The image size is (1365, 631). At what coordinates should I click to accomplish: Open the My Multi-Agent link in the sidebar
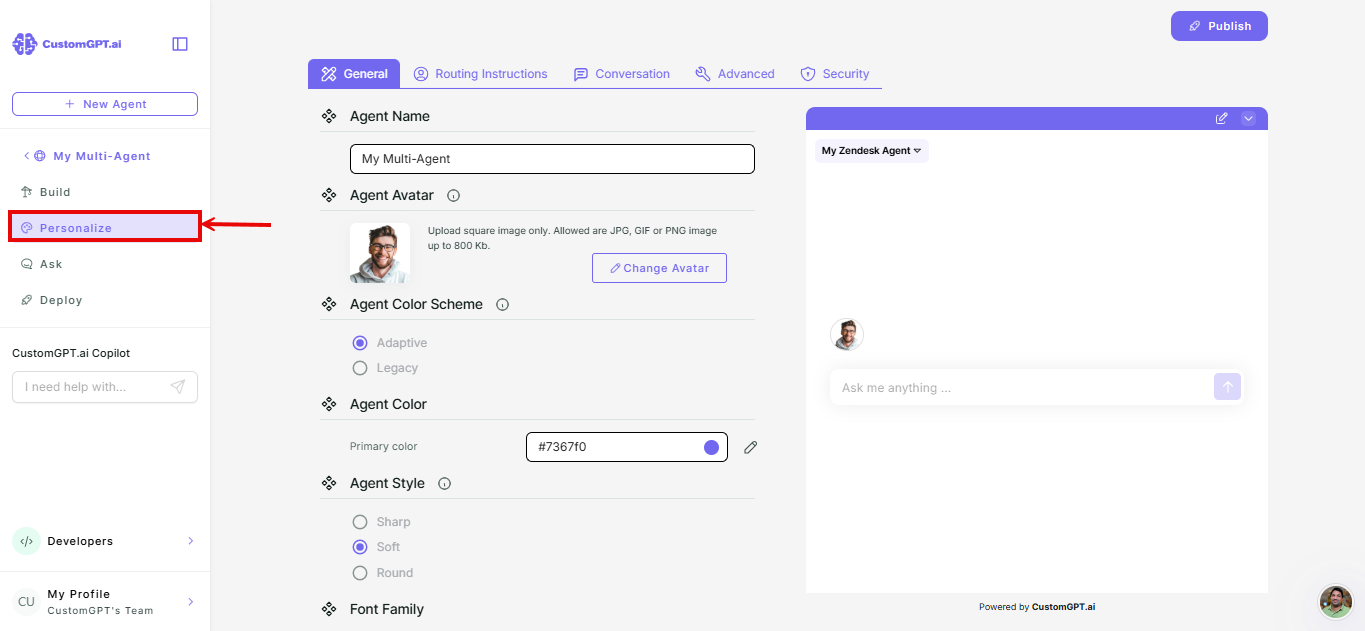click(102, 156)
